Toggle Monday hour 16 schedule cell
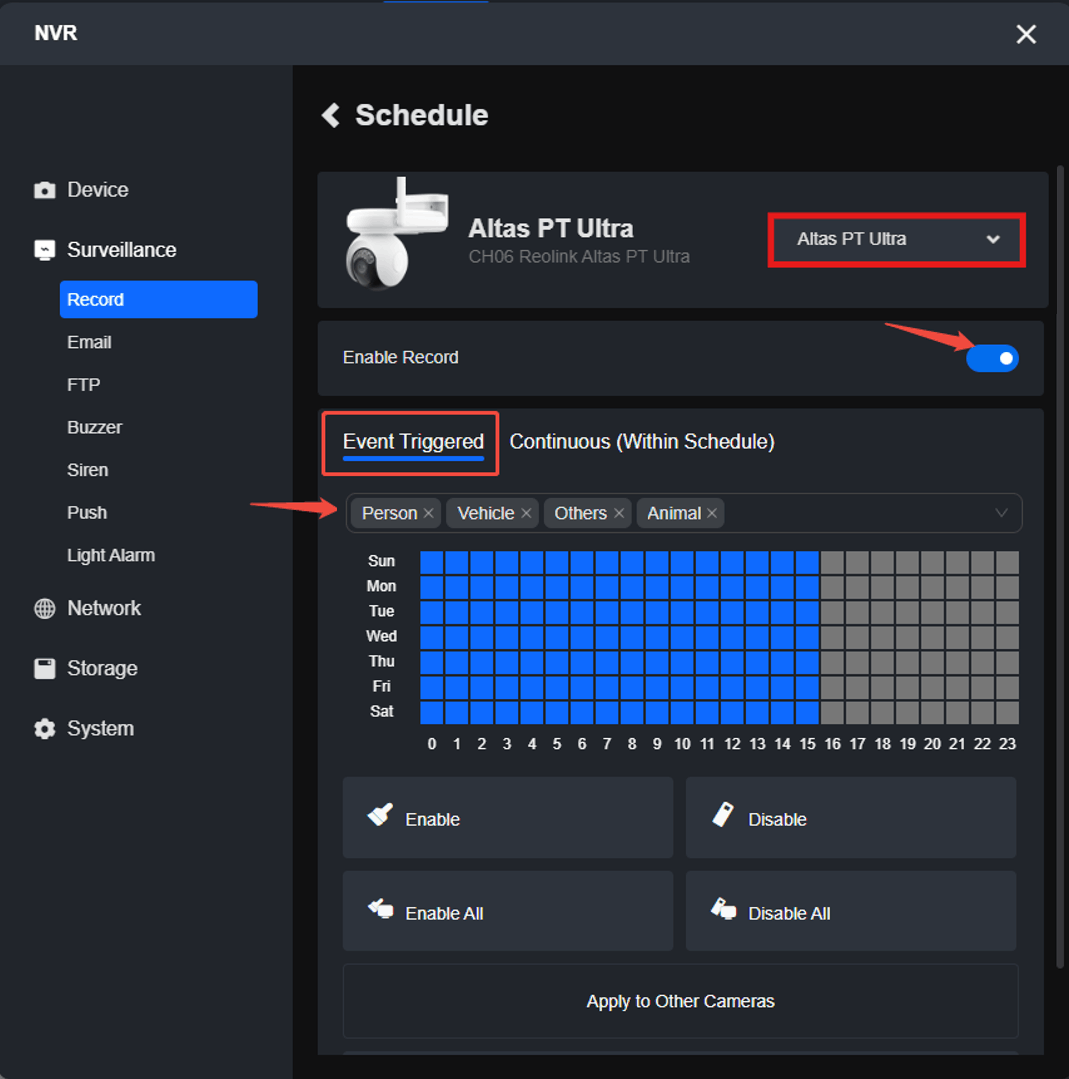 pos(832,588)
